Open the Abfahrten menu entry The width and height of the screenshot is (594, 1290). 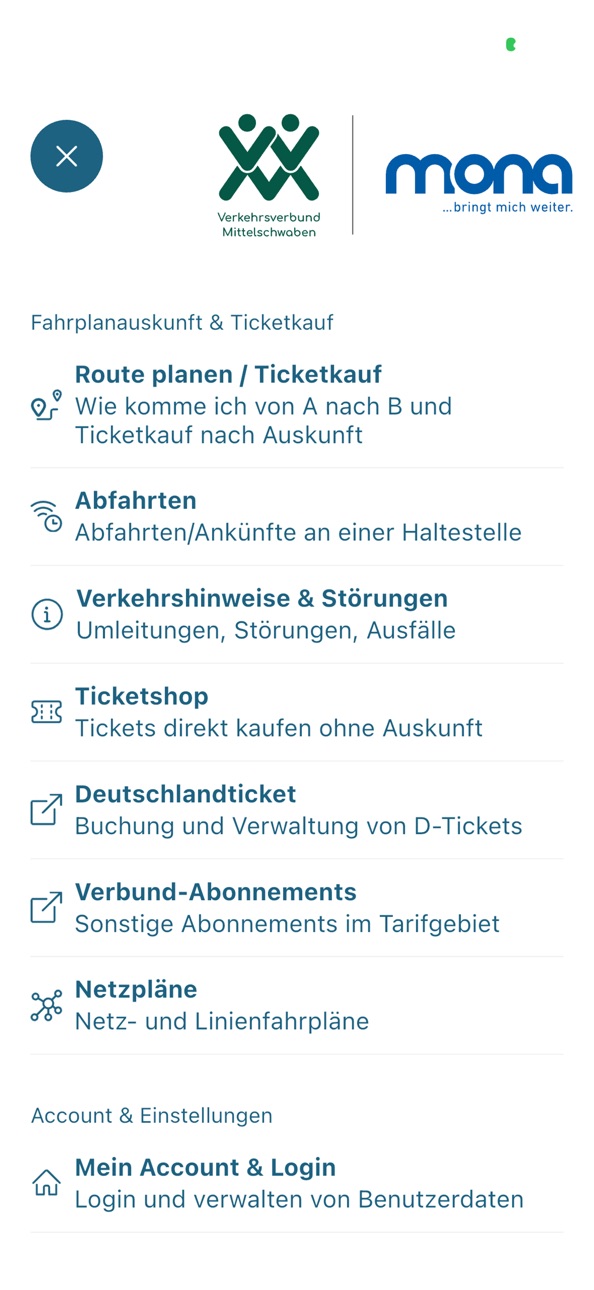tap(297, 516)
